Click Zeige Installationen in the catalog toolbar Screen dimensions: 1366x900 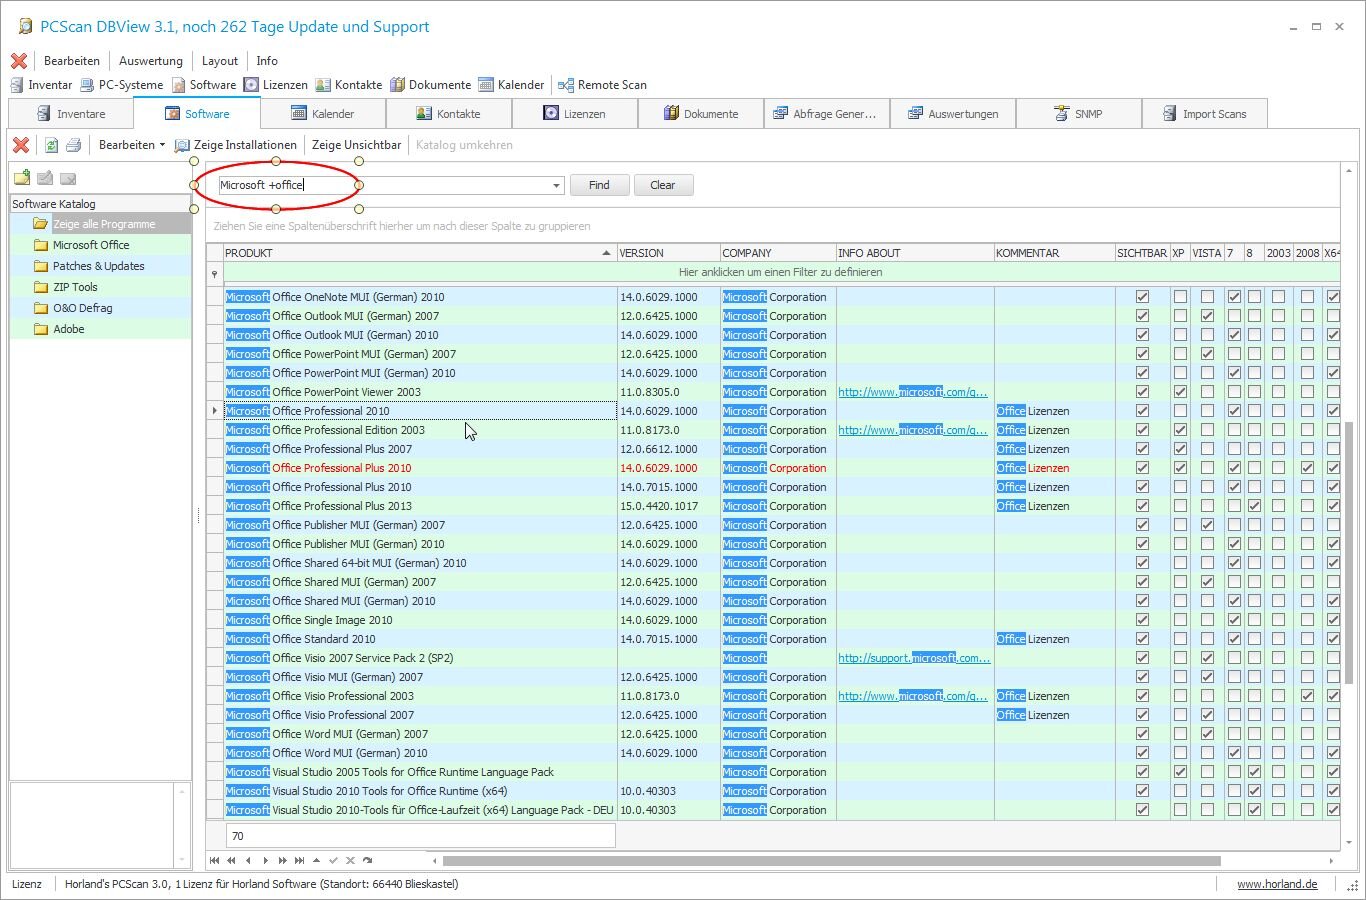(236, 145)
